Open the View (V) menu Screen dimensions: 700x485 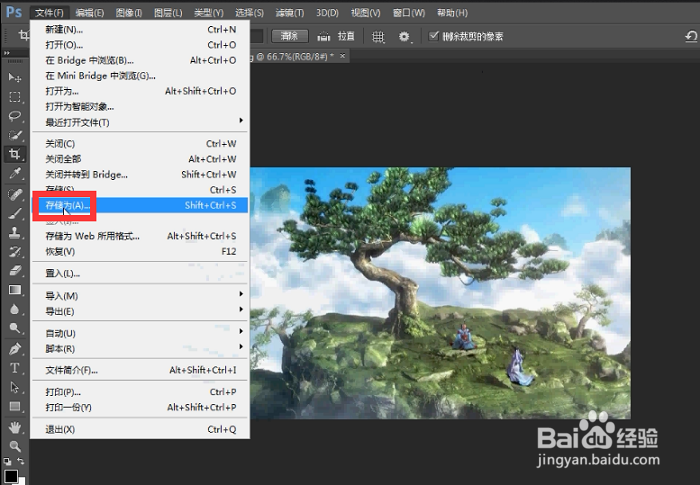(x=366, y=13)
